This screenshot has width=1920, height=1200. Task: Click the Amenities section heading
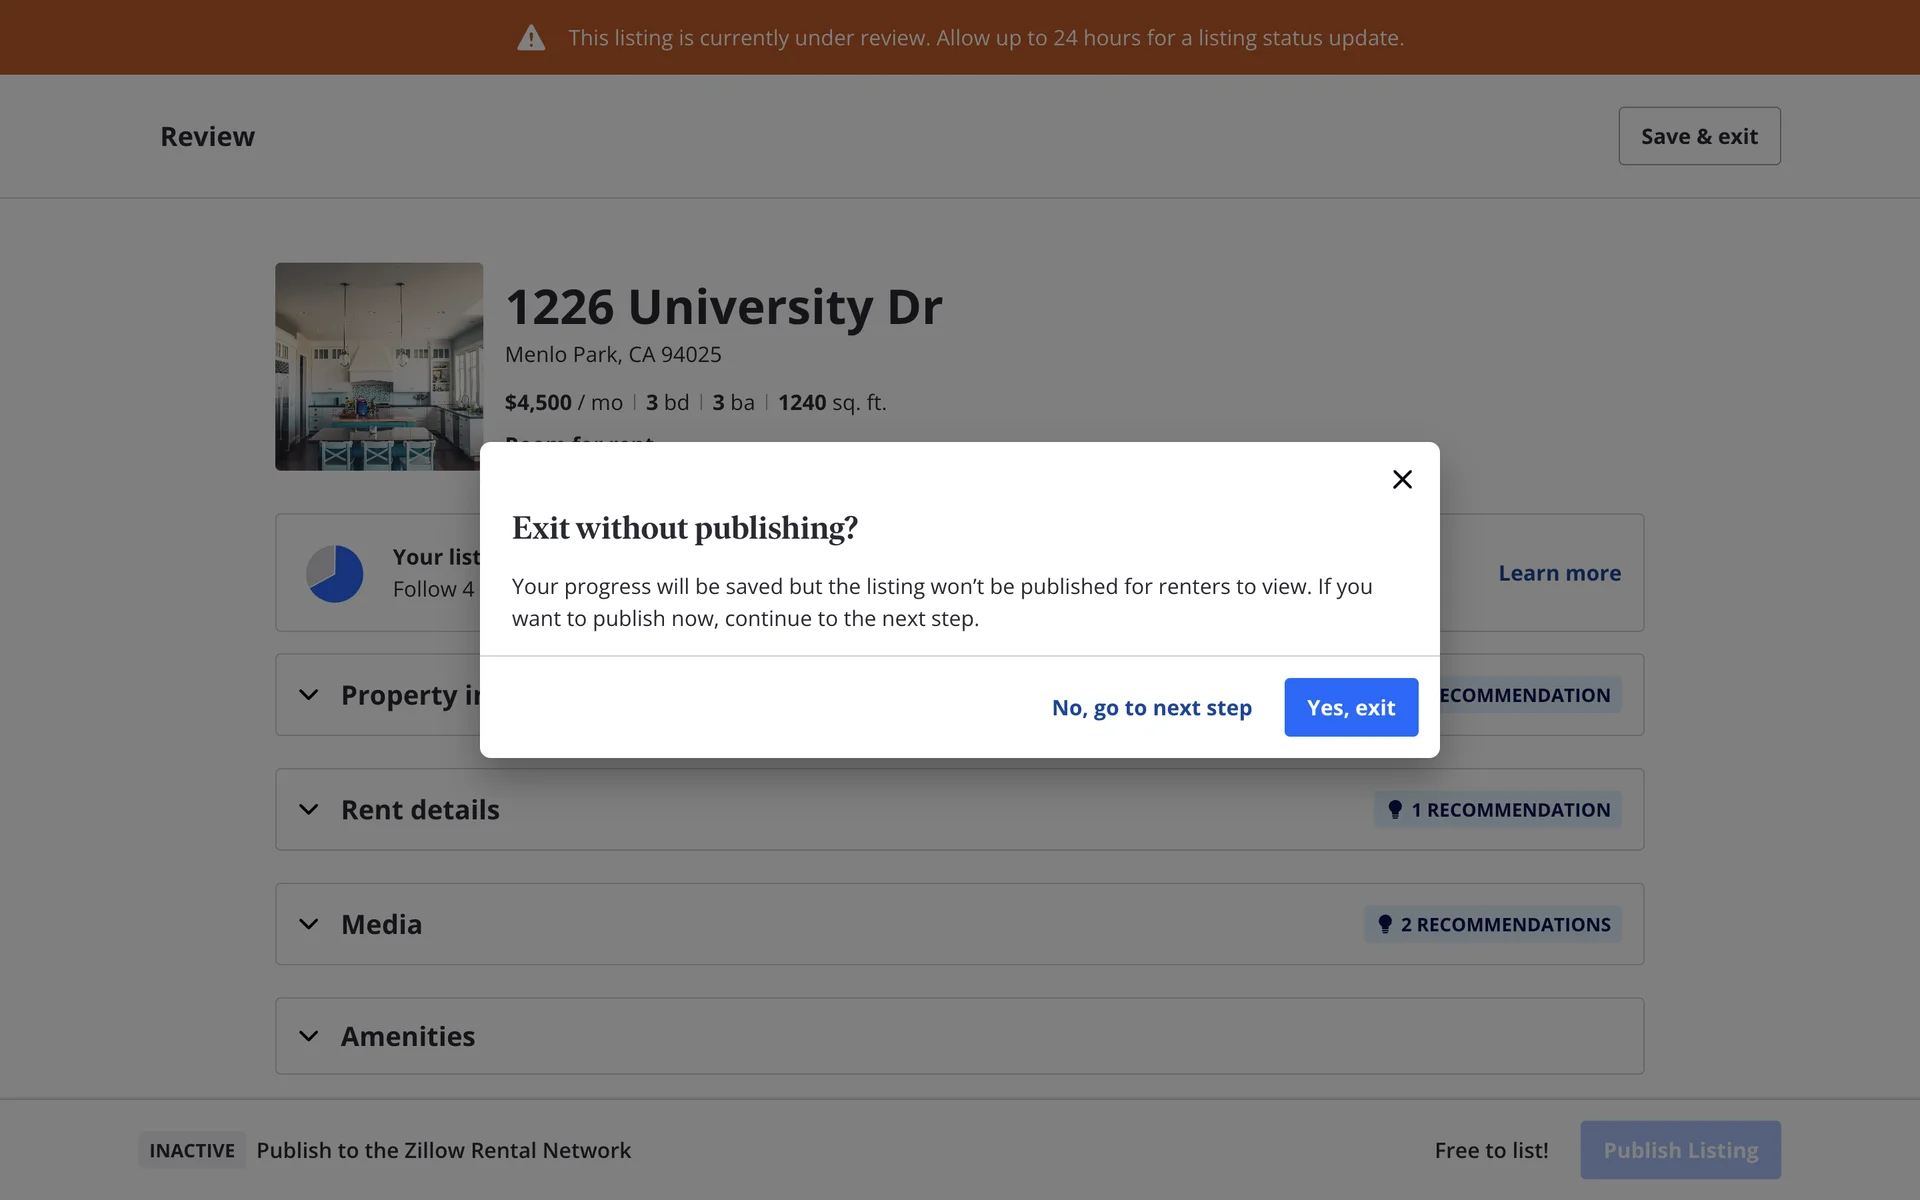coord(408,1036)
